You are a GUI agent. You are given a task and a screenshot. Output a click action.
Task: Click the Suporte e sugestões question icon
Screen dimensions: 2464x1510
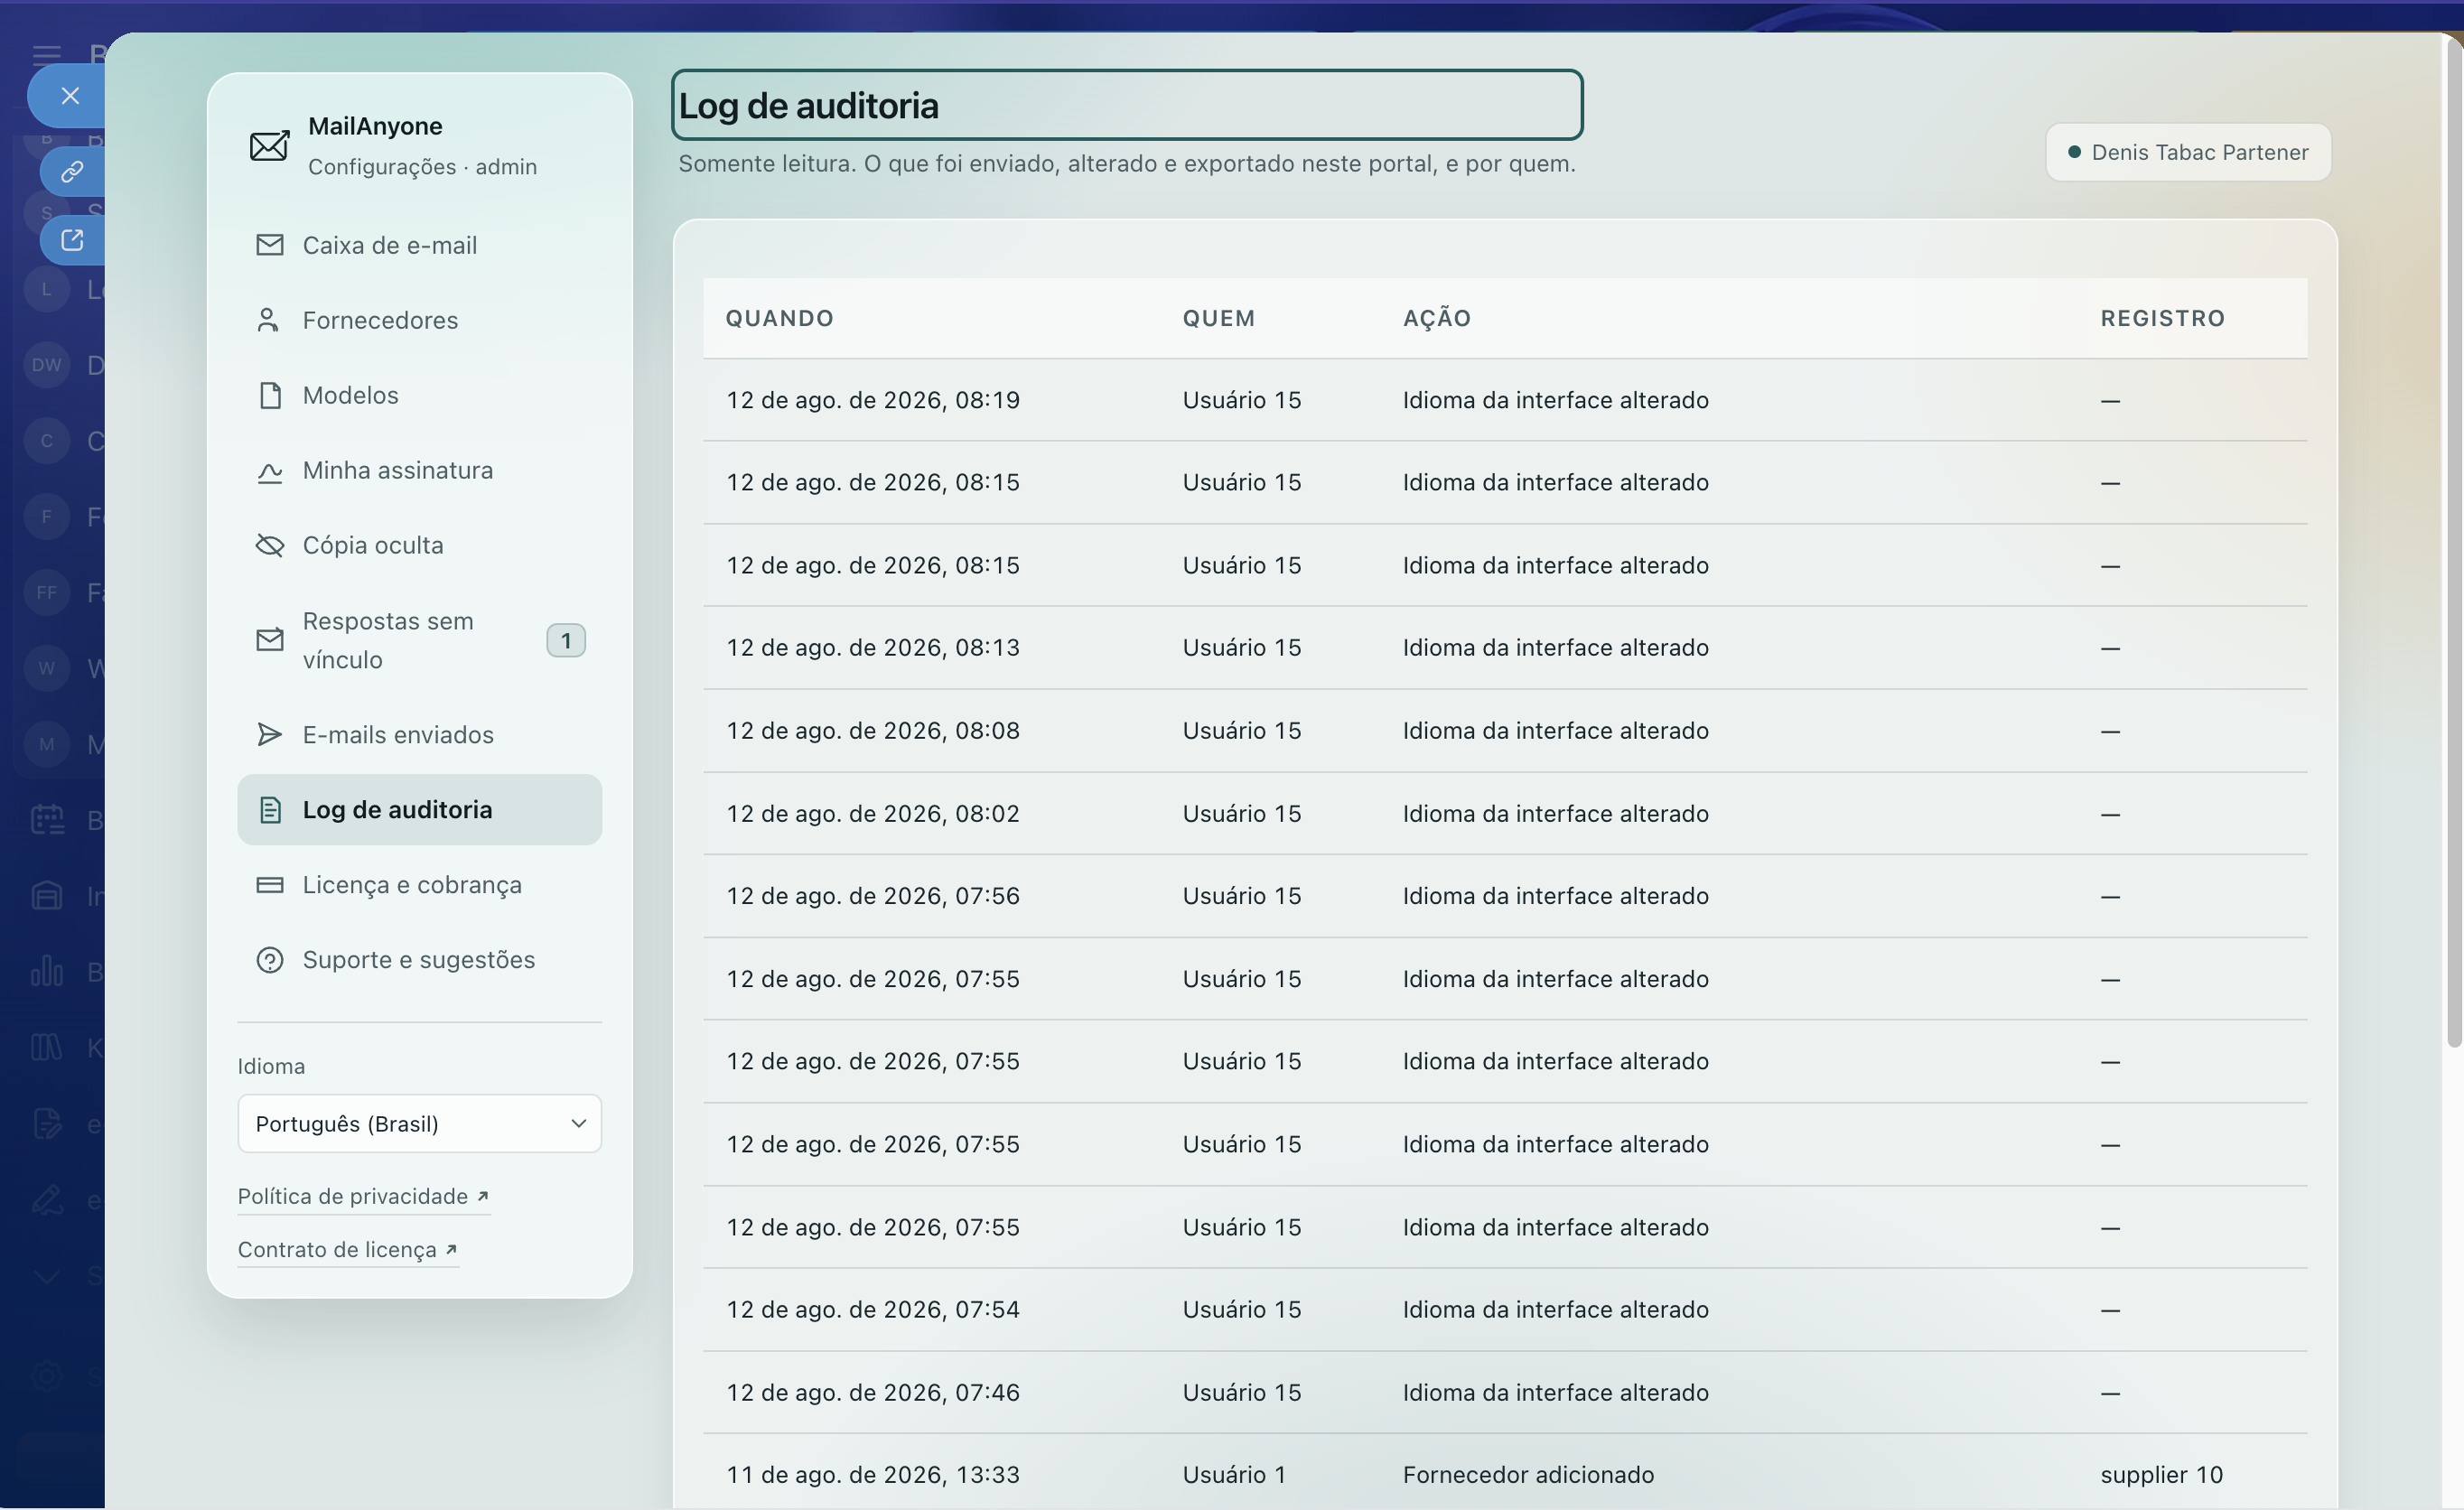(x=269, y=960)
